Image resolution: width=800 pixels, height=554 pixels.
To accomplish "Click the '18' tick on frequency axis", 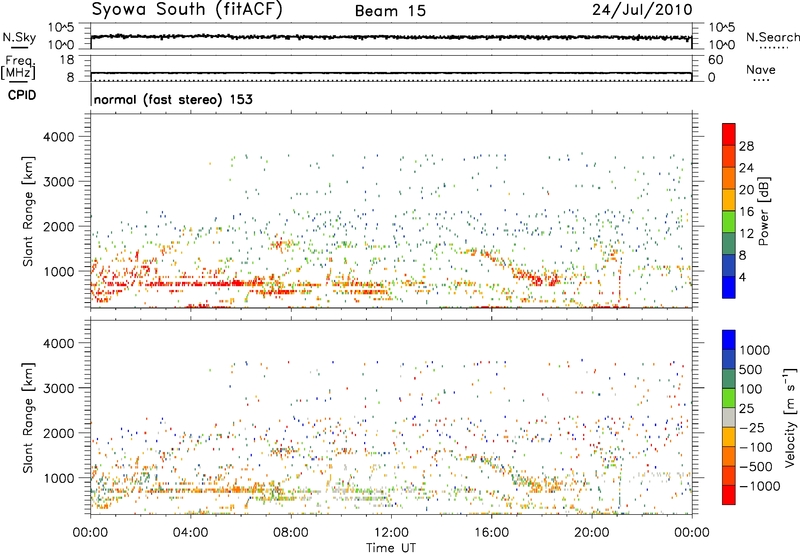I will 67,59.
